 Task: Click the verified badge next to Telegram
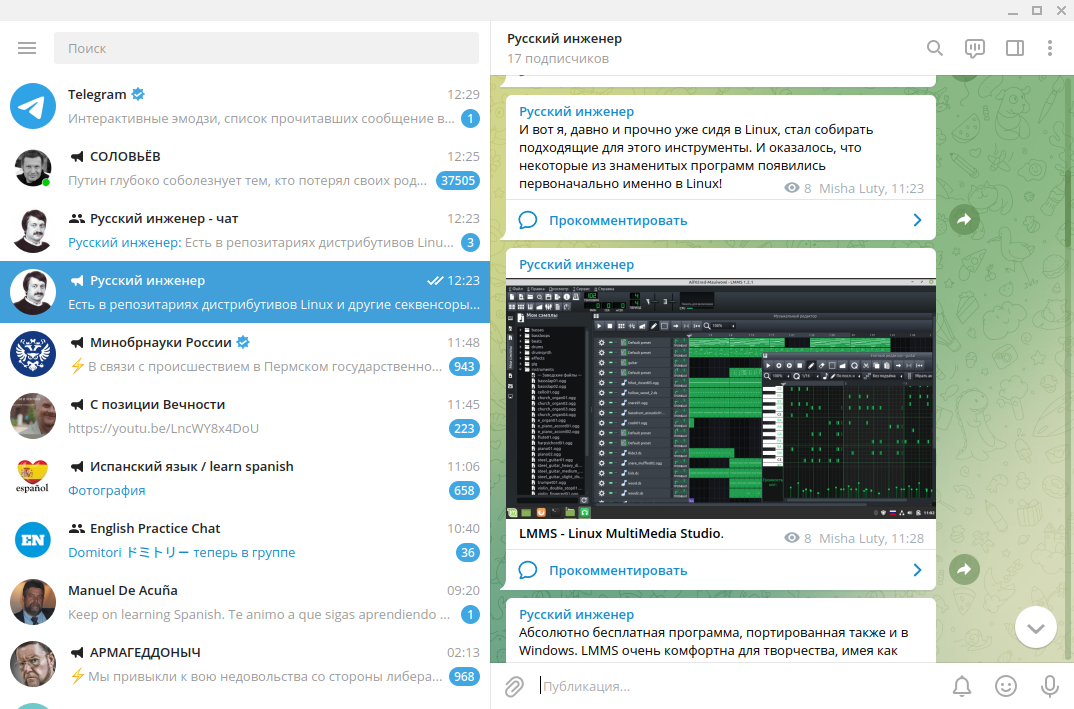pyautogui.click(x=138, y=94)
